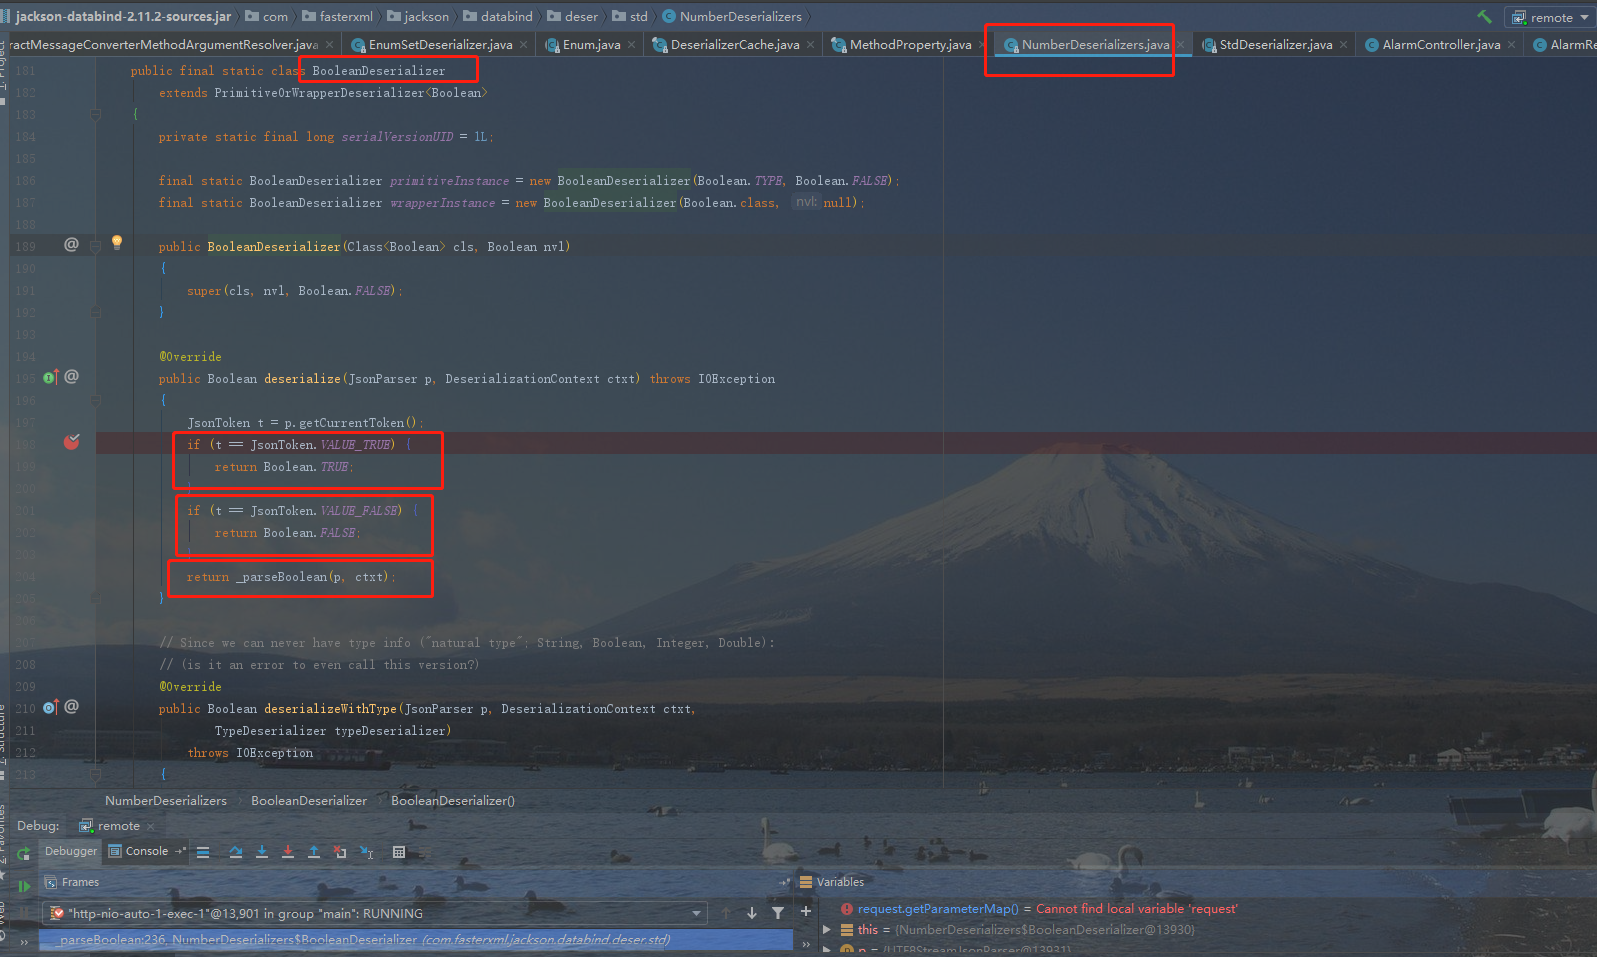Switch to StdDeserializer.java tab
The width and height of the screenshot is (1597, 957).
(1275, 44)
